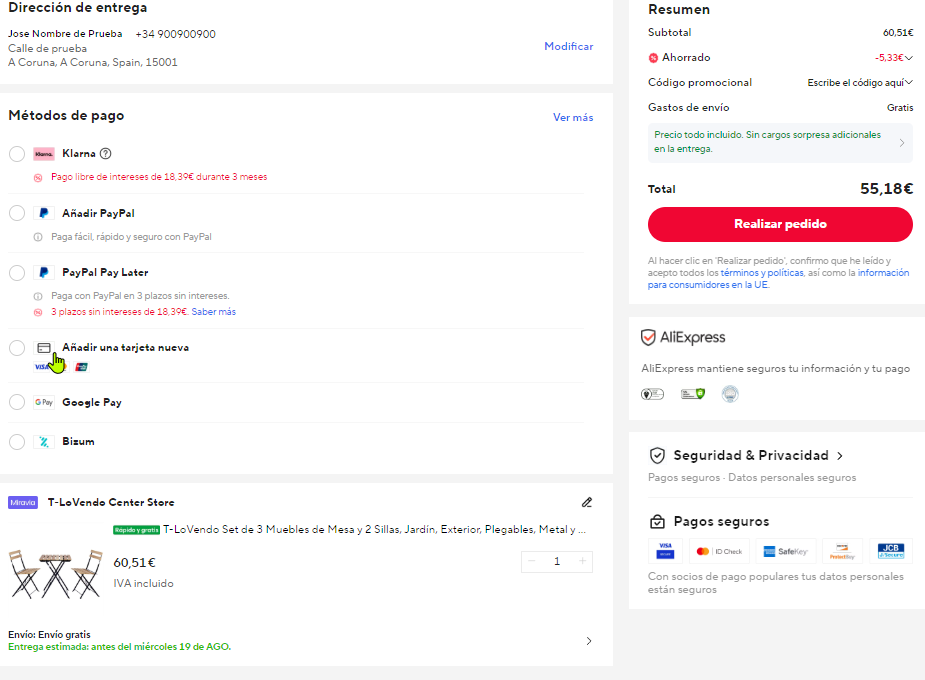Image resolution: width=925 pixels, height=680 pixels.
Task: Expand the Código promocional entry field
Action: [x=860, y=83]
